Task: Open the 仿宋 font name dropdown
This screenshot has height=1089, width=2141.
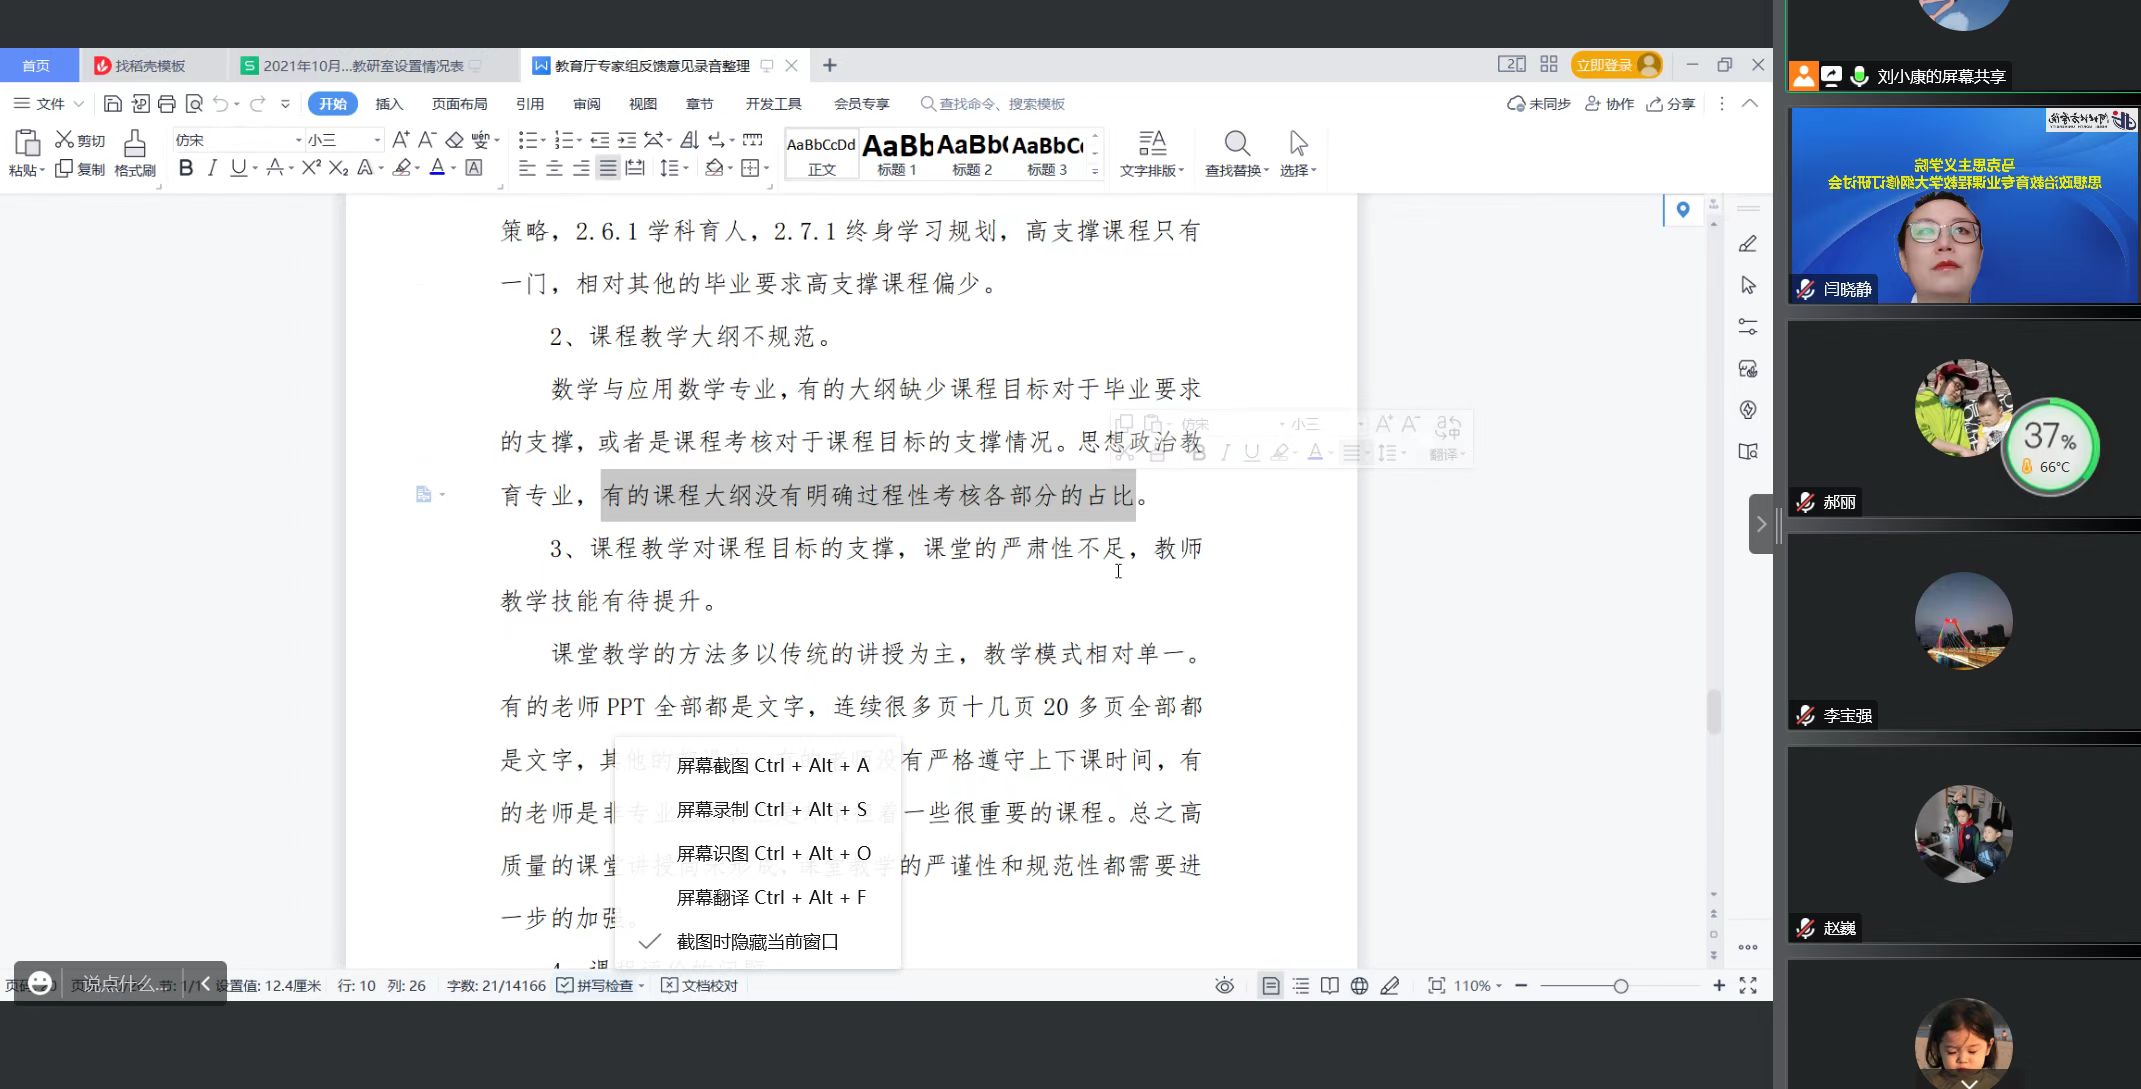Action: click(x=297, y=139)
